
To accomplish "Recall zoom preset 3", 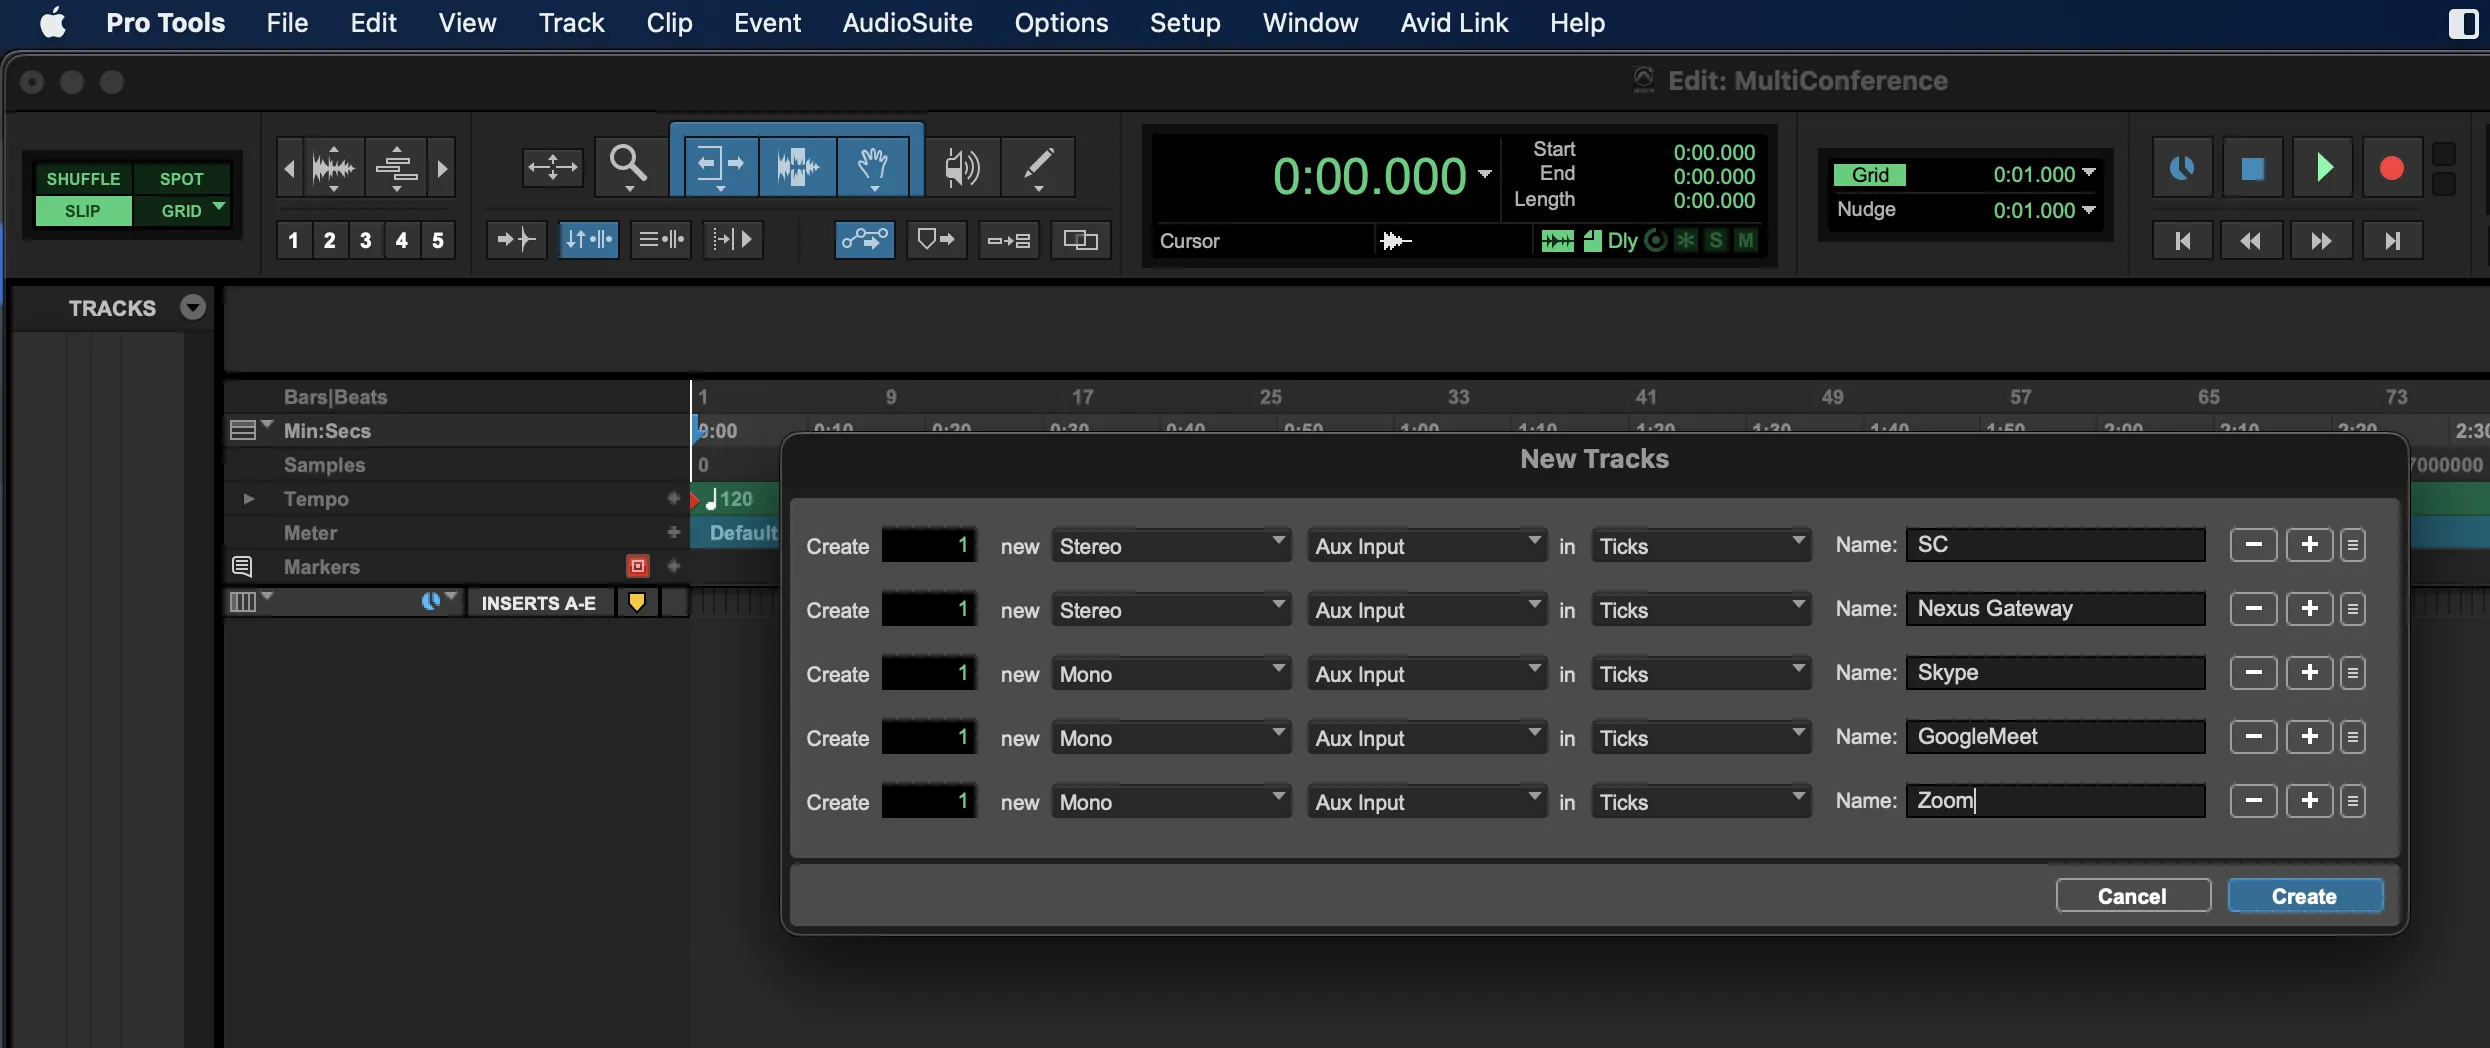I will [x=366, y=240].
